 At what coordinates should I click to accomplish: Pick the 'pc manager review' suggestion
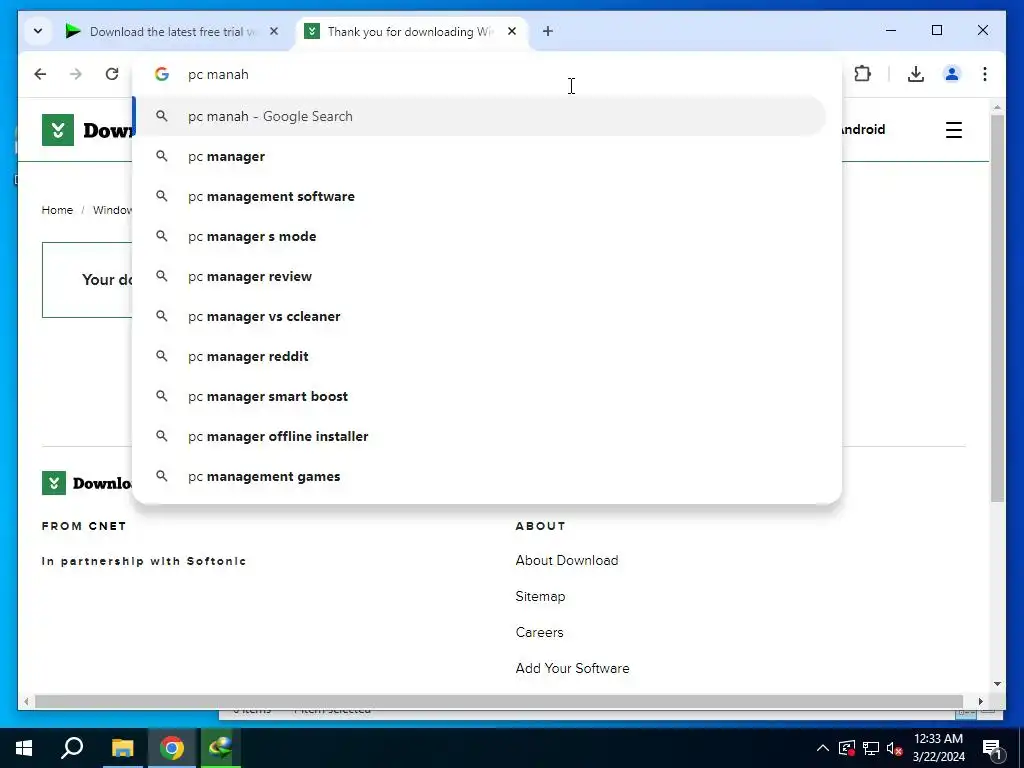(x=480, y=276)
